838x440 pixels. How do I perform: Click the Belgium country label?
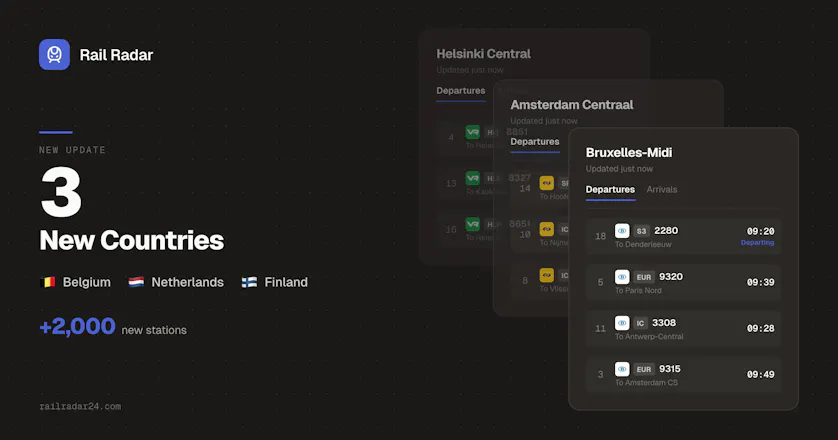[x=87, y=282]
